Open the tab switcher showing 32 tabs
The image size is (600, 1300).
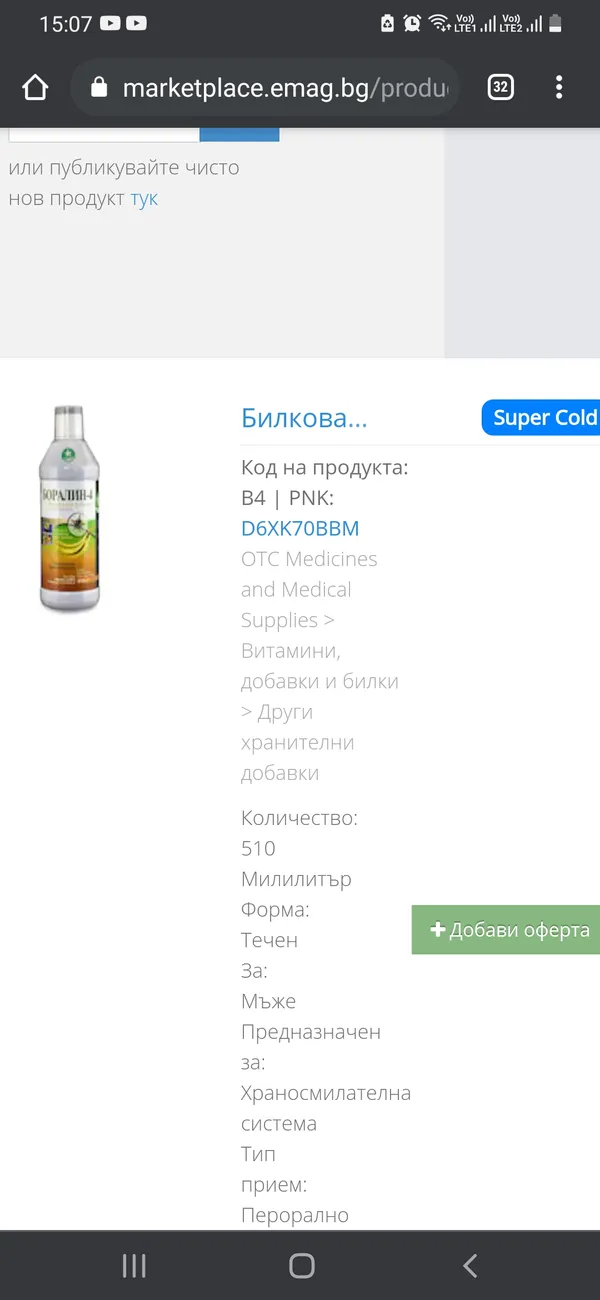[501, 88]
